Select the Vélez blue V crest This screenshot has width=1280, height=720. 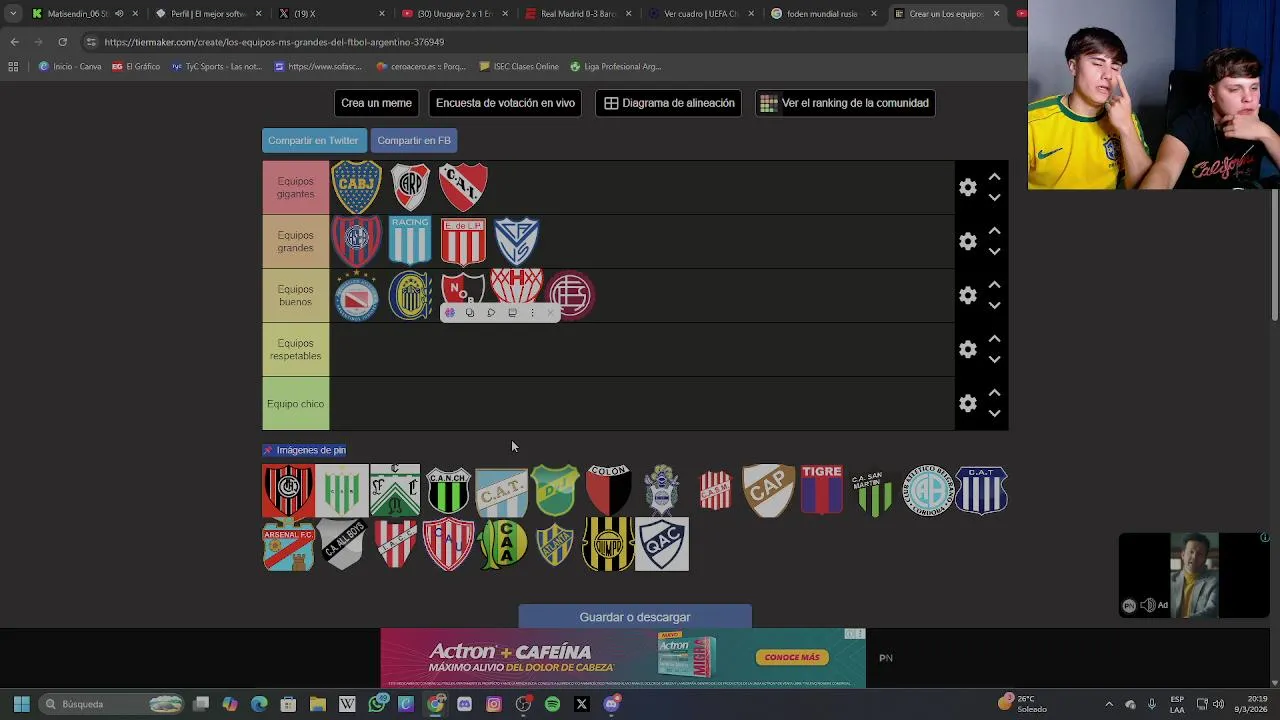pos(517,241)
